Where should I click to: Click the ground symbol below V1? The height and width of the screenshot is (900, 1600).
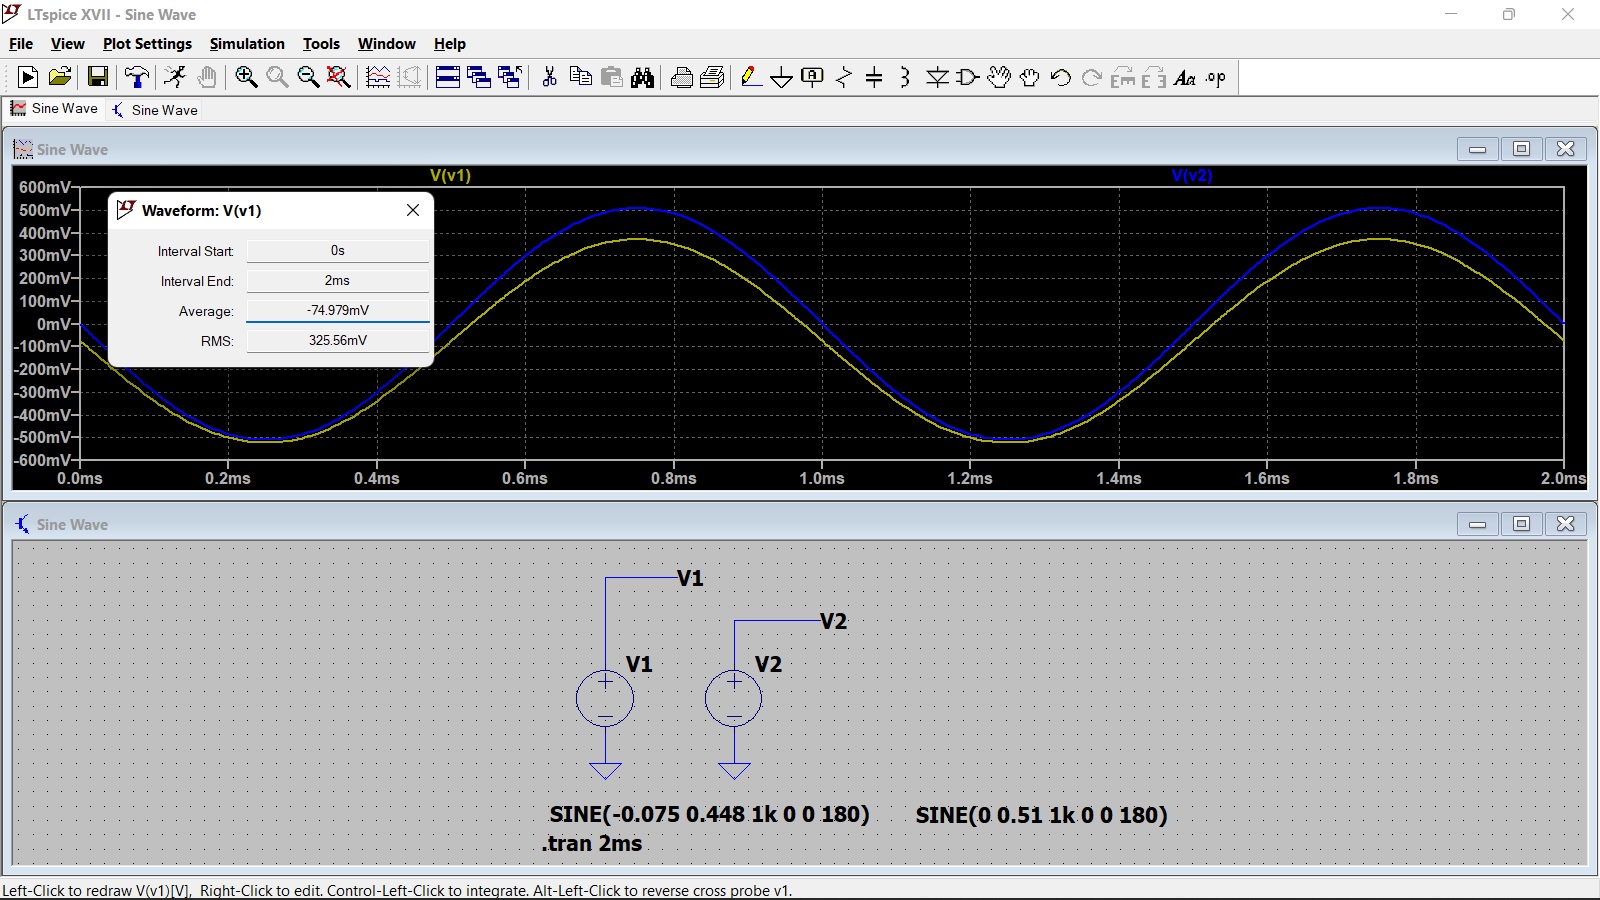click(605, 770)
